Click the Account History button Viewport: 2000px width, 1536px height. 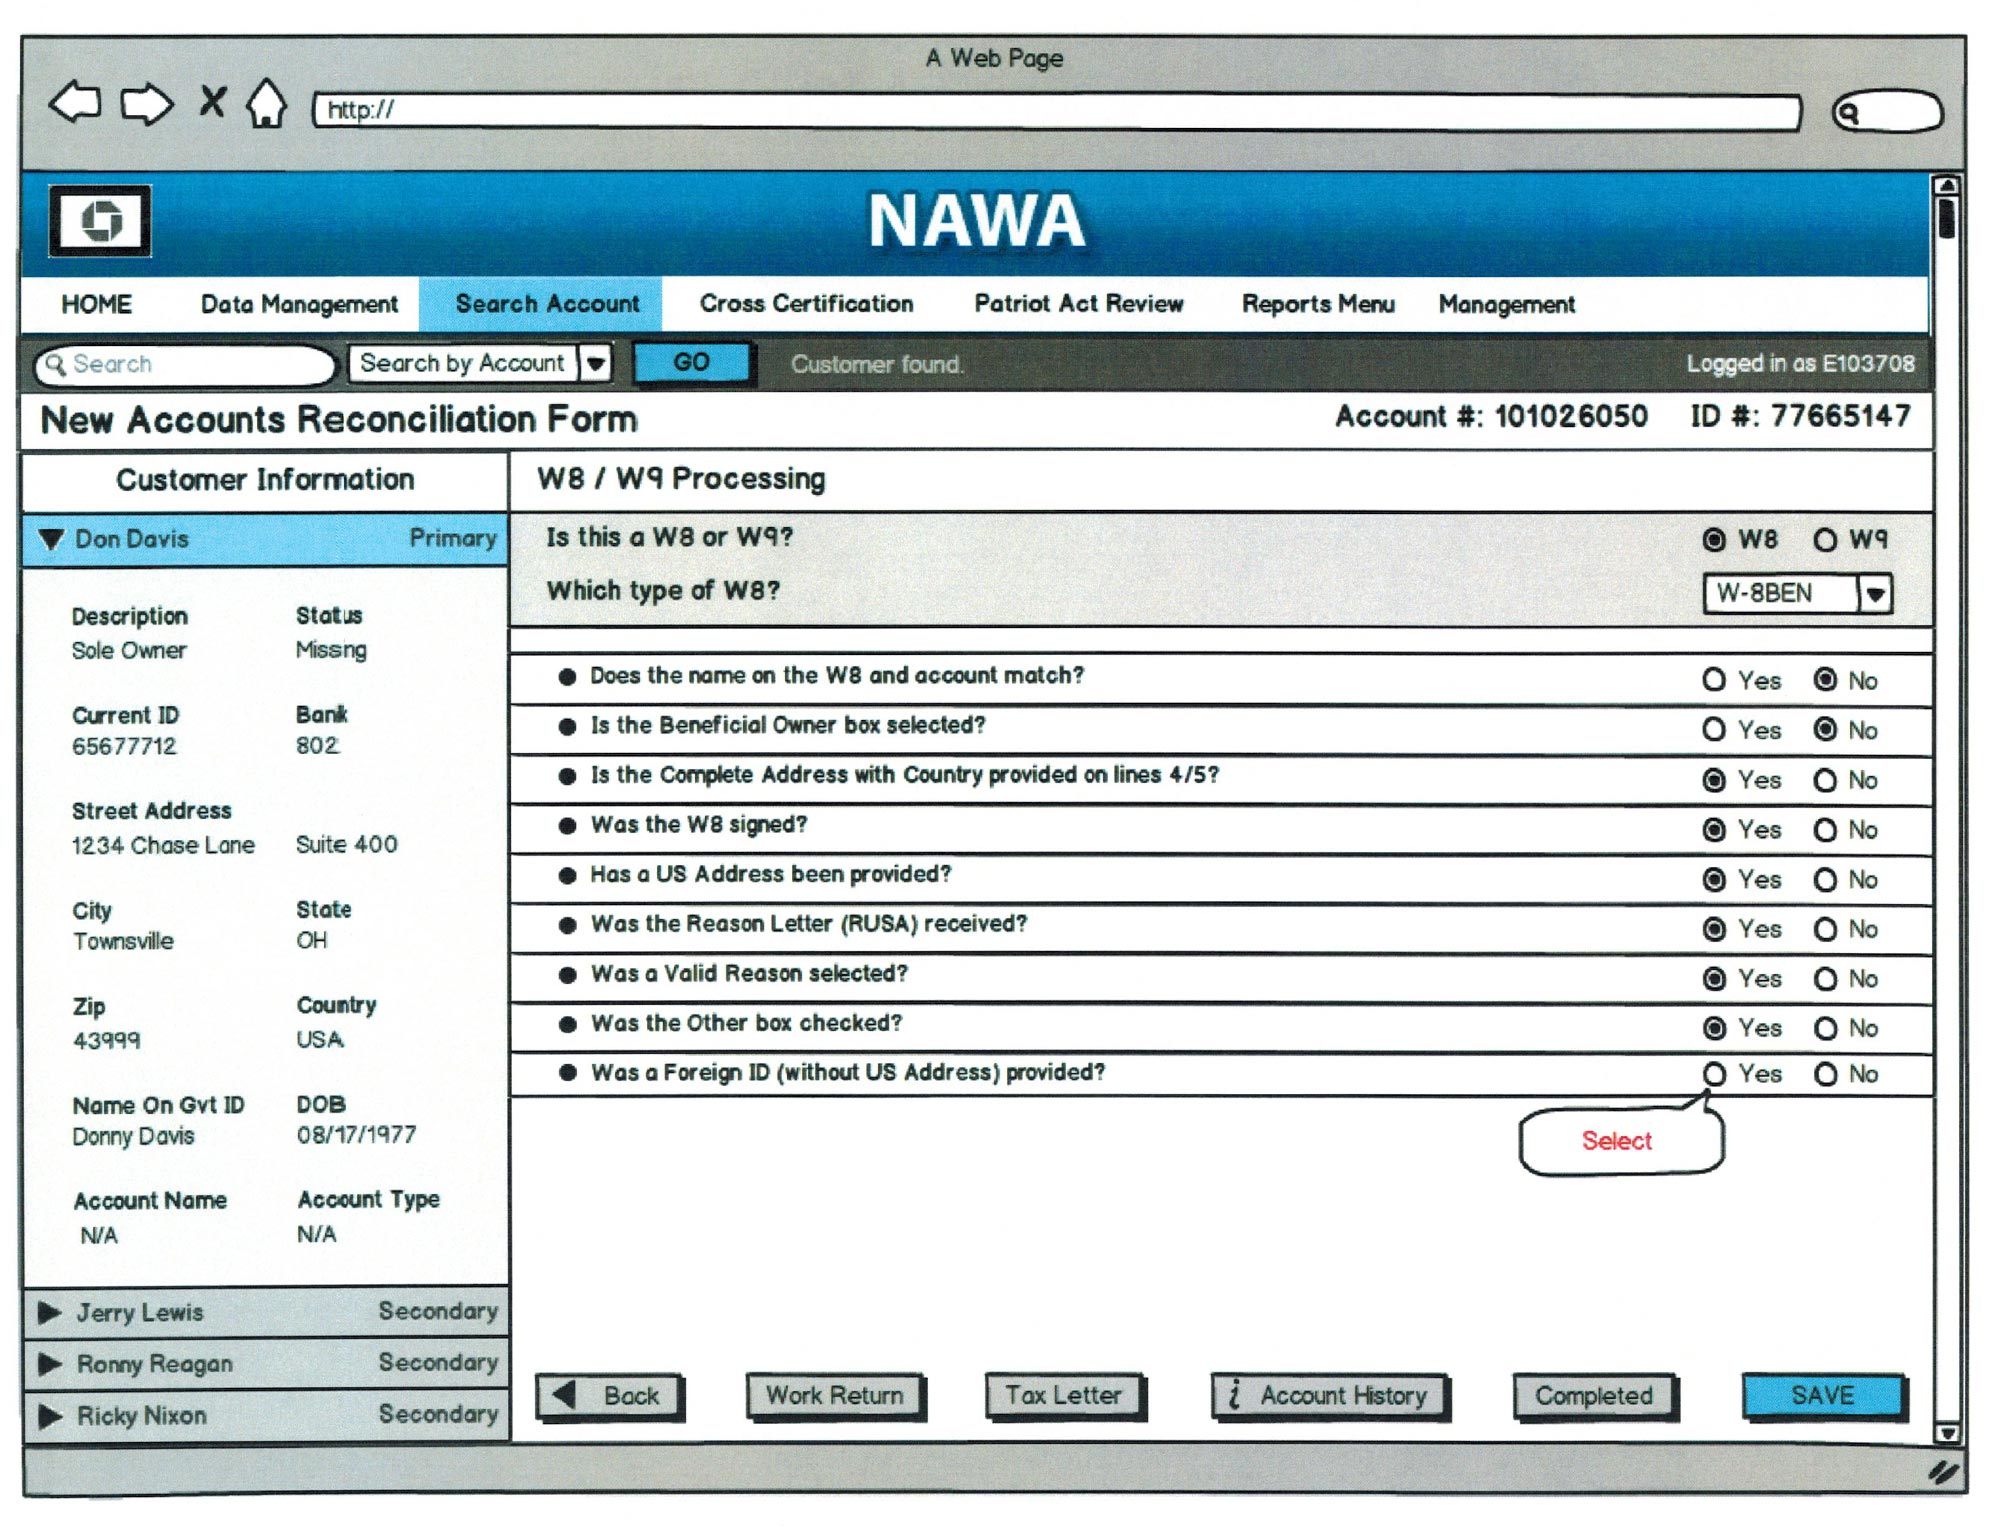point(1329,1396)
